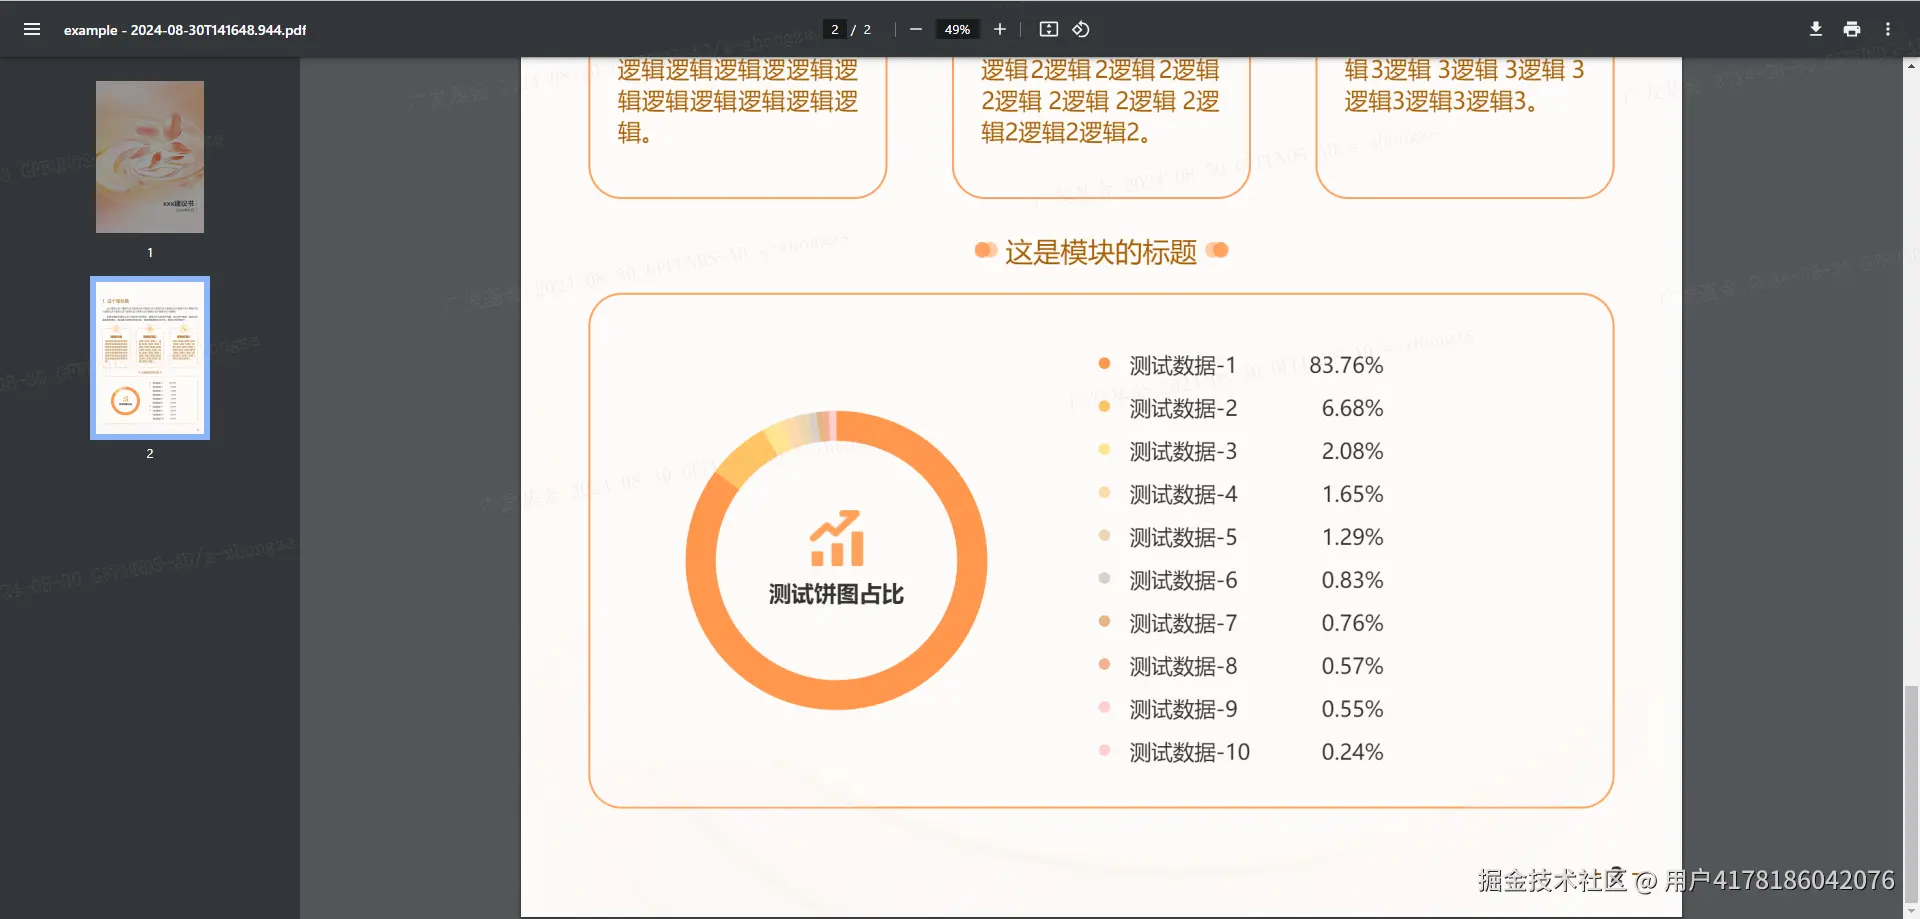Click legend entry 测试数据-3

pyautogui.click(x=1183, y=451)
